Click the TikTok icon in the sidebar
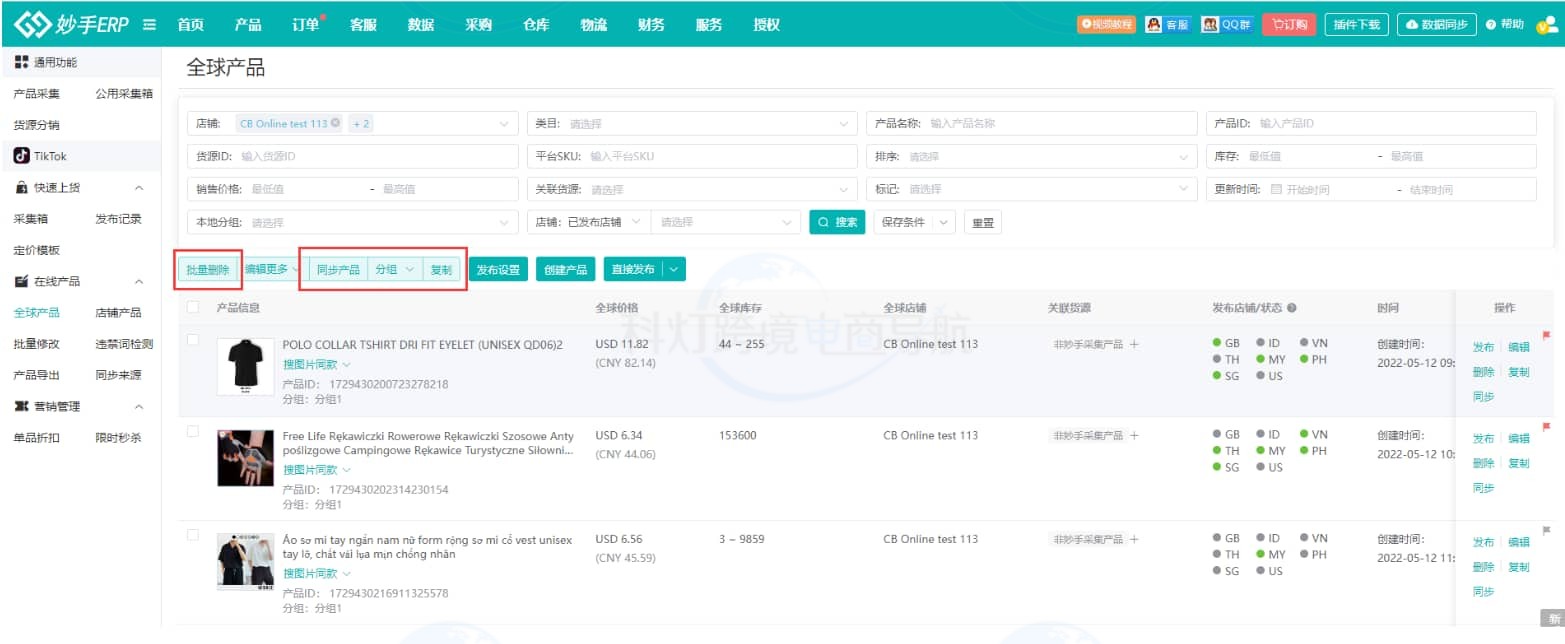The width and height of the screenshot is (1565, 644). 22,156
